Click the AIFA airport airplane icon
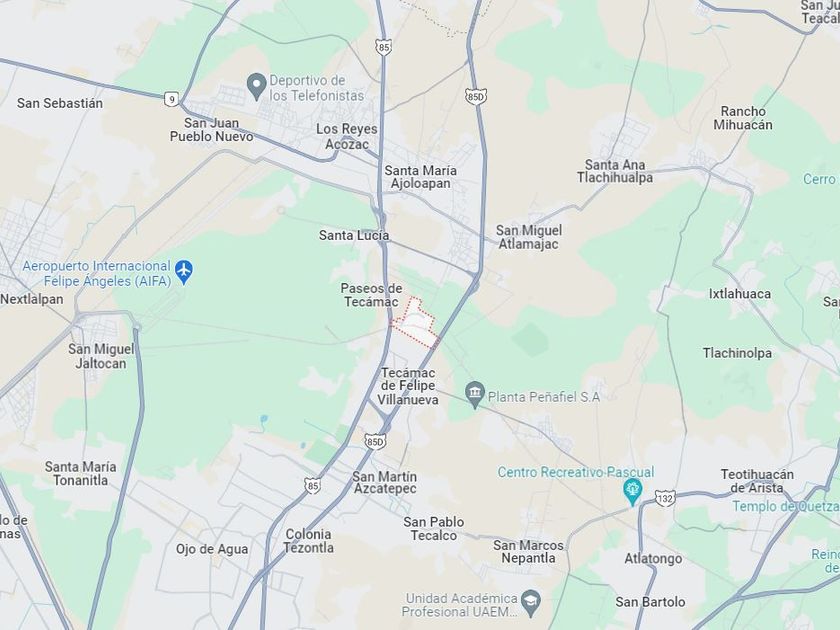Image resolution: width=840 pixels, height=630 pixels. click(x=184, y=272)
